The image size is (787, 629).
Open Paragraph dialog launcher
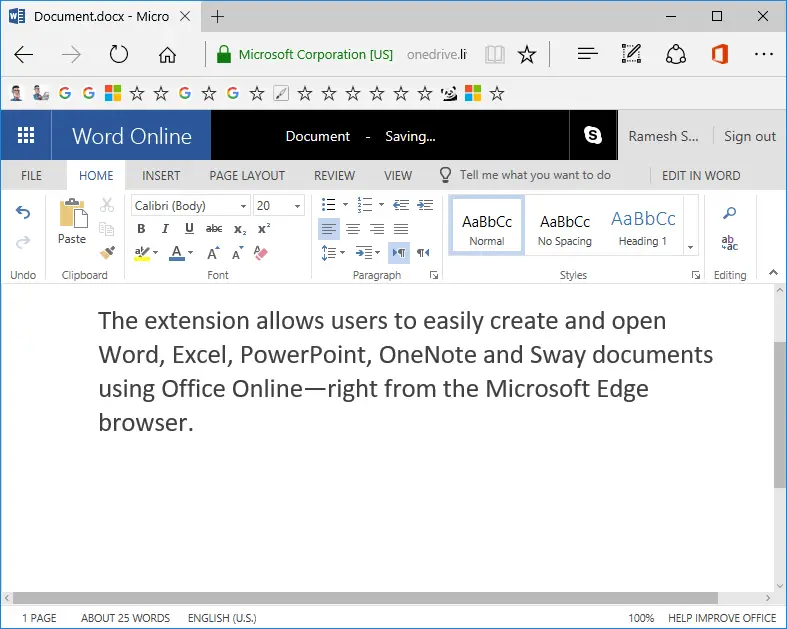[x=434, y=275]
